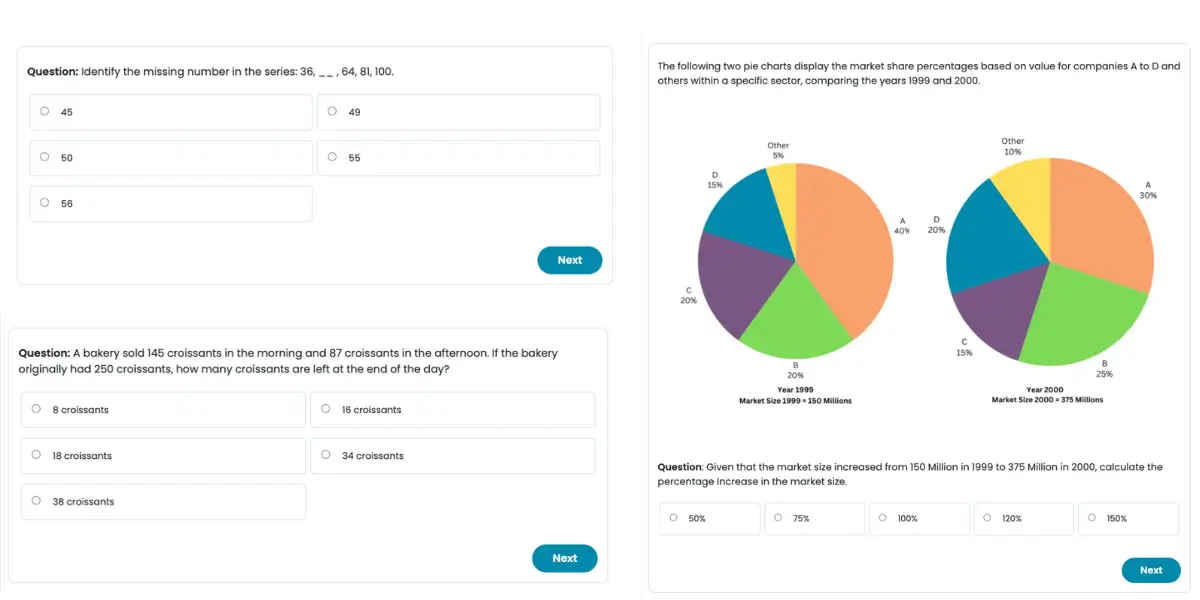Select the 16 croissants option

[x=326, y=409]
